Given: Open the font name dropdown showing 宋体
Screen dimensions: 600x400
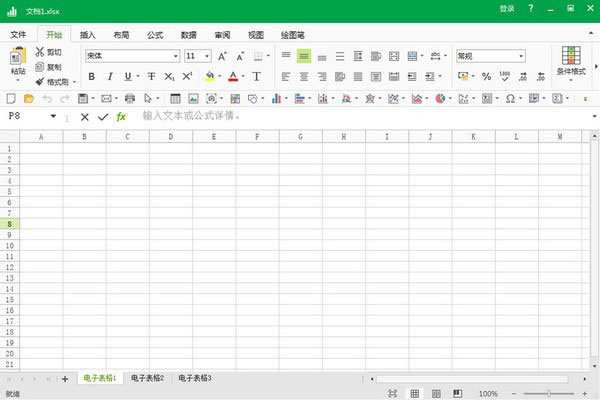Looking at the screenshot, I should [176, 56].
